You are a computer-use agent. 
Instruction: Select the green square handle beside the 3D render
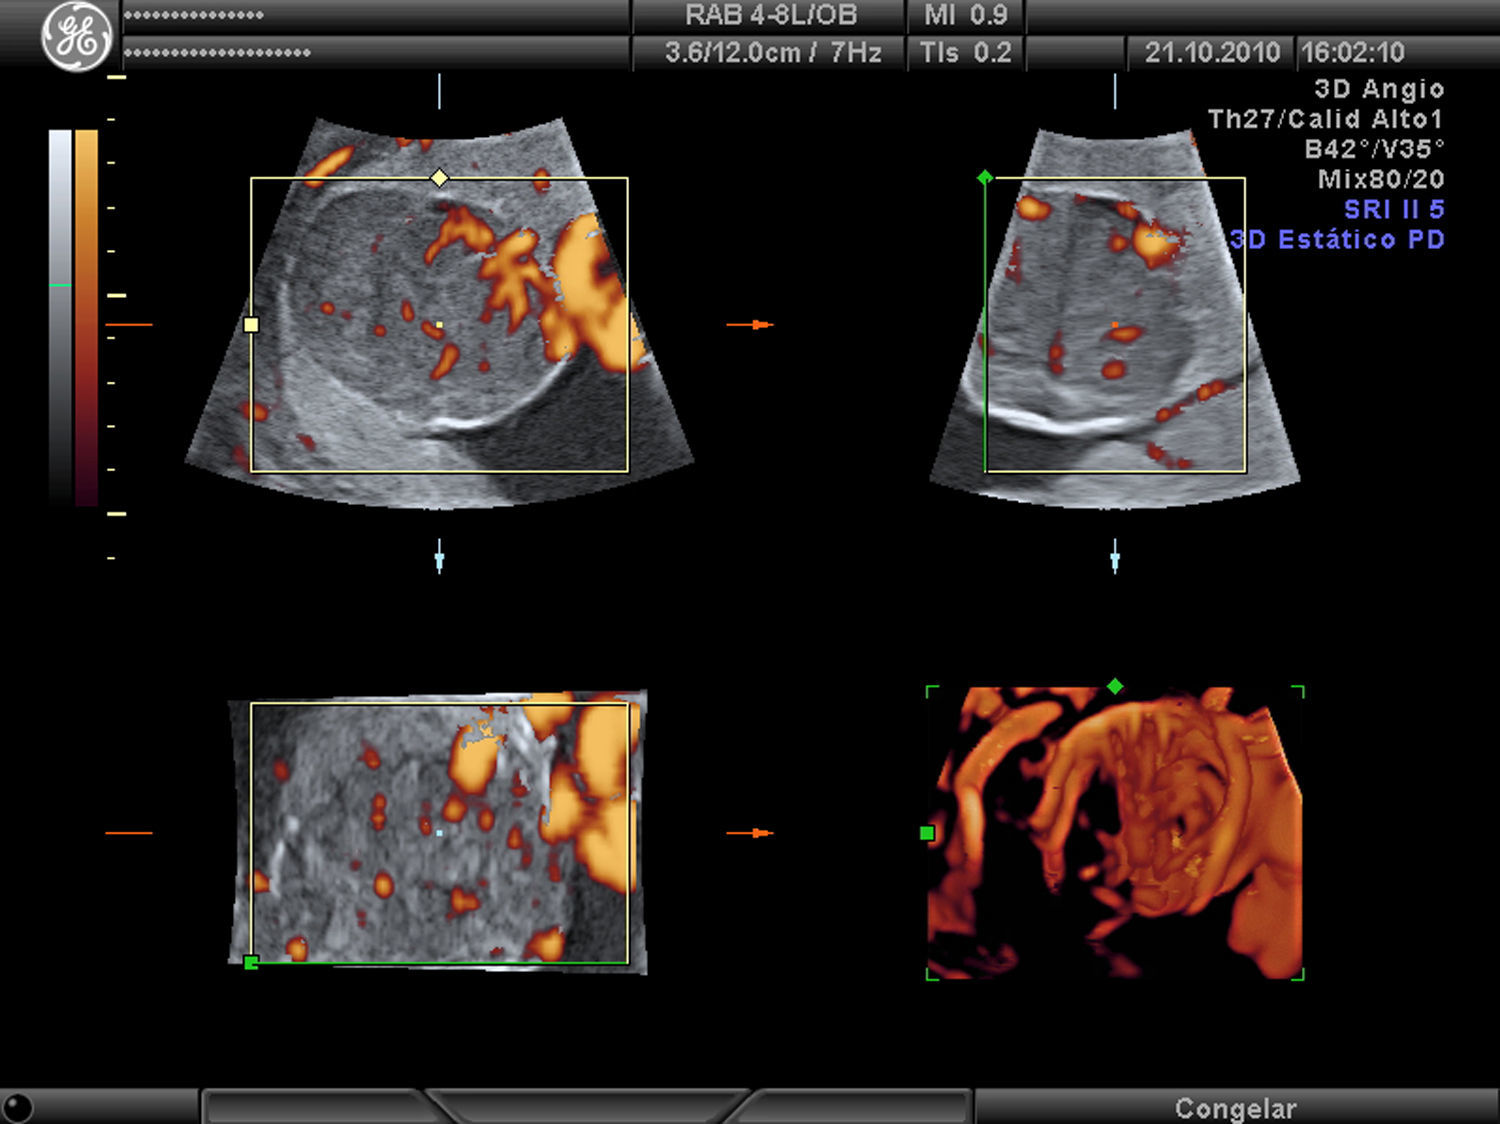pos(927,833)
